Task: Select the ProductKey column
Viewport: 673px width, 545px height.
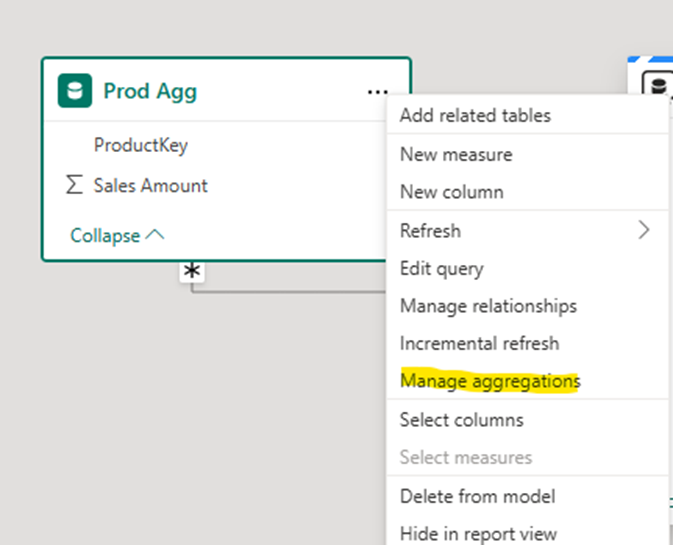Action: [140, 145]
